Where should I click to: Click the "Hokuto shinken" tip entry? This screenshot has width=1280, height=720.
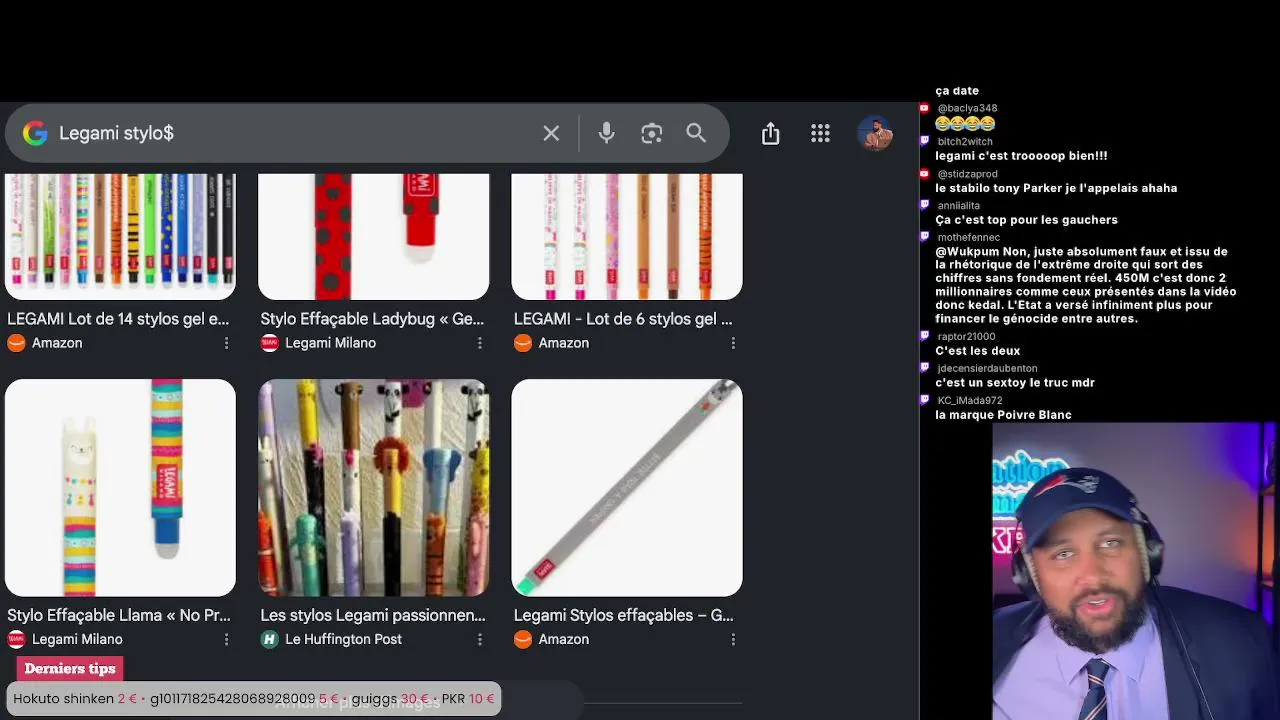point(75,699)
